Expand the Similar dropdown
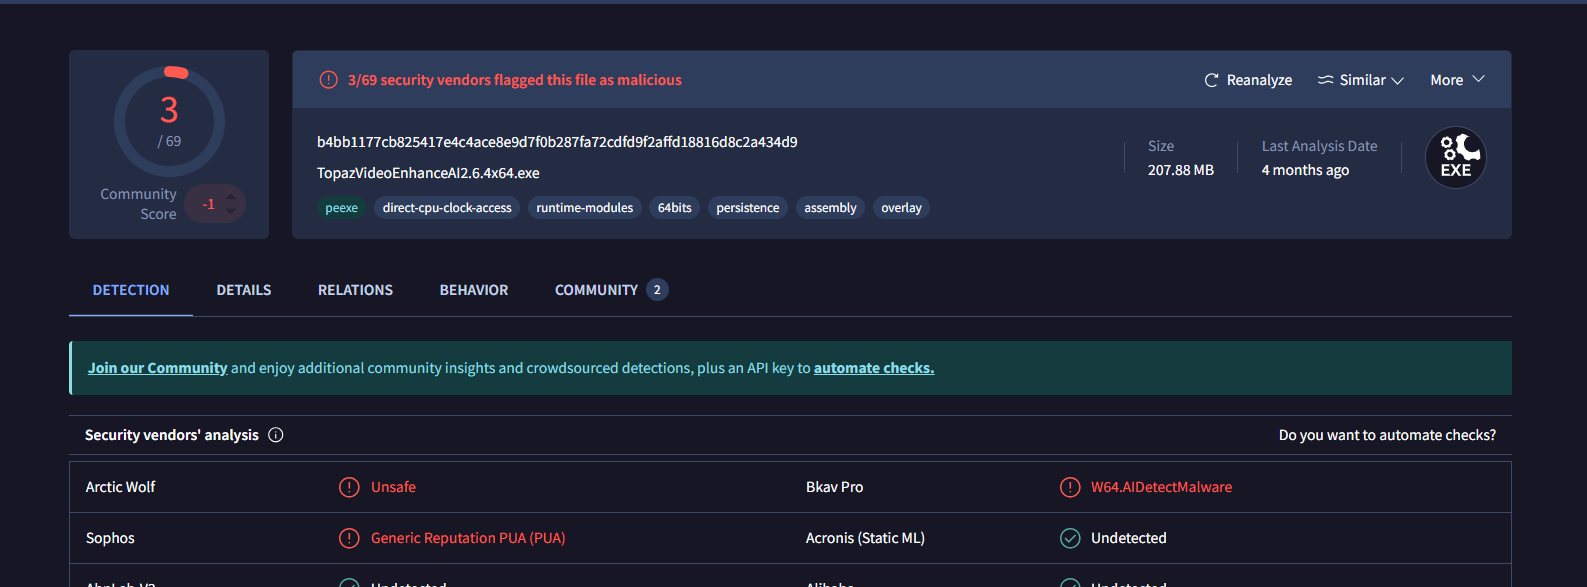 pos(1397,80)
